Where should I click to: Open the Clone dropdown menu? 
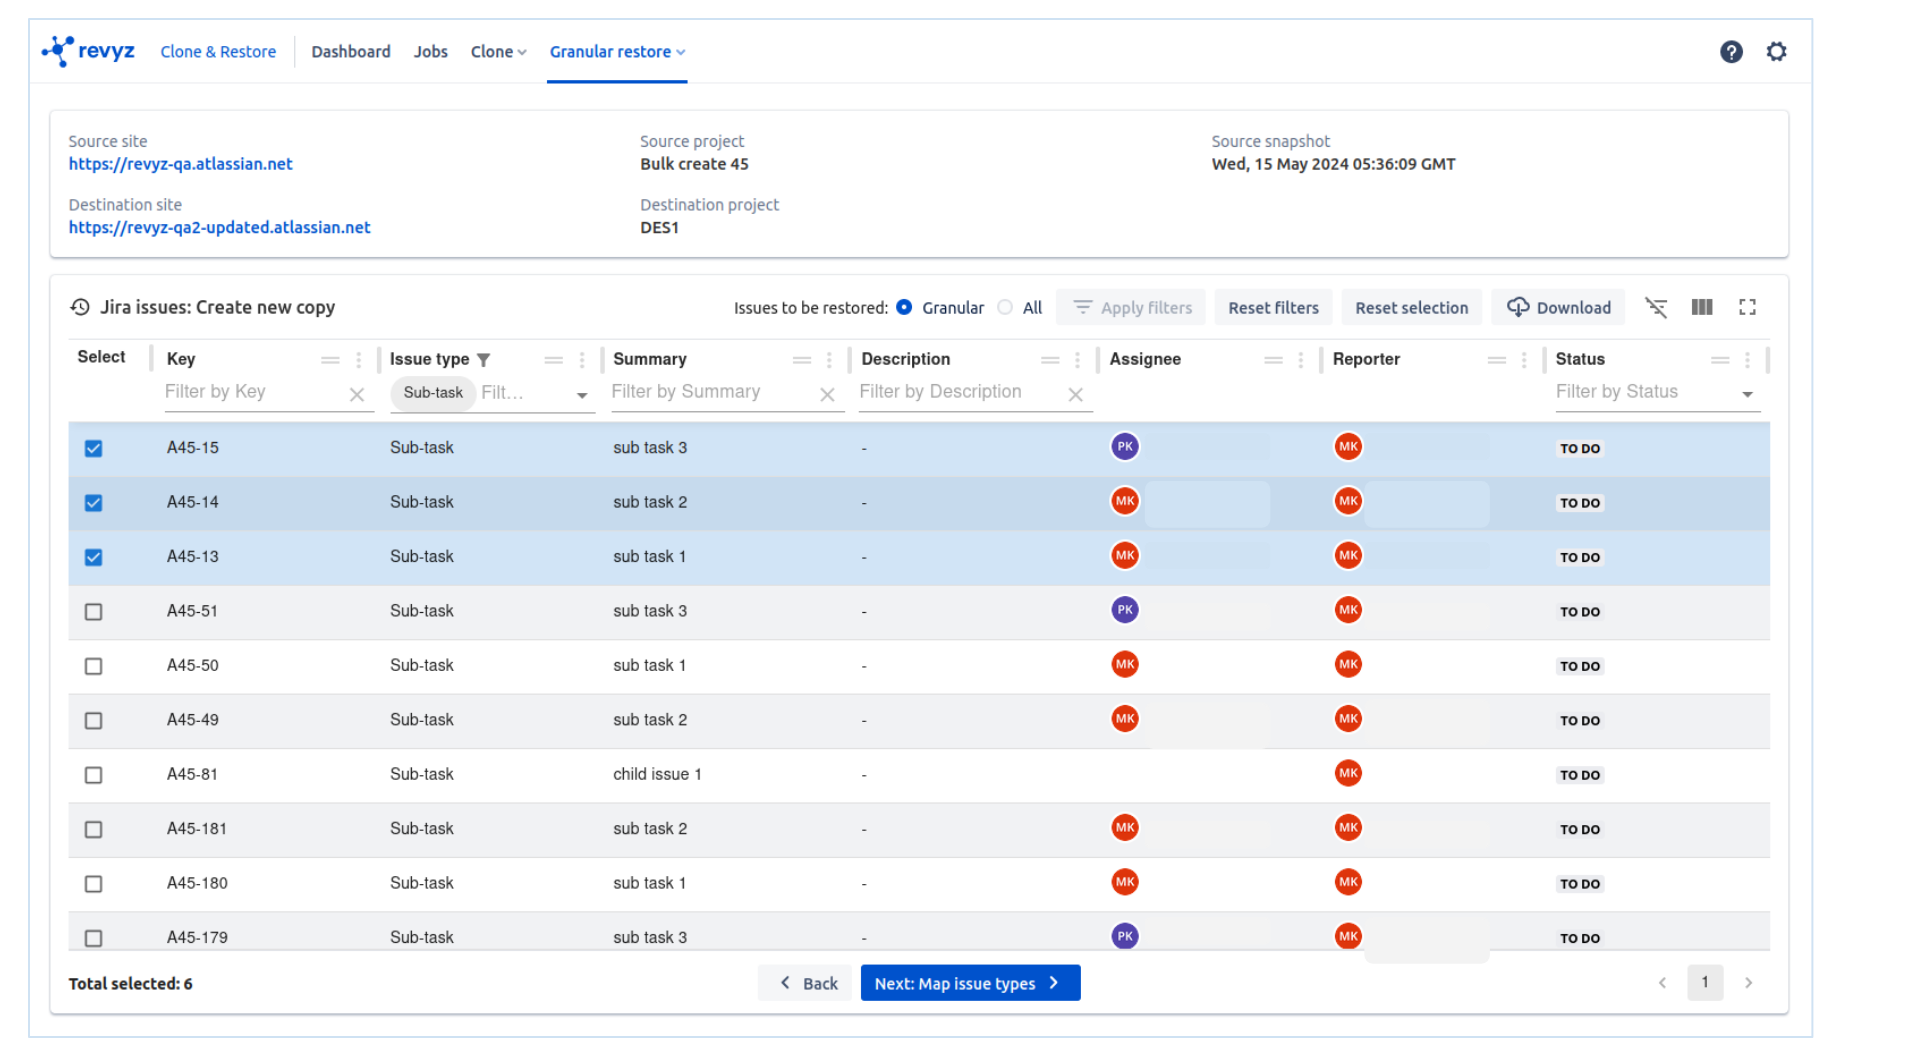coord(498,52)
